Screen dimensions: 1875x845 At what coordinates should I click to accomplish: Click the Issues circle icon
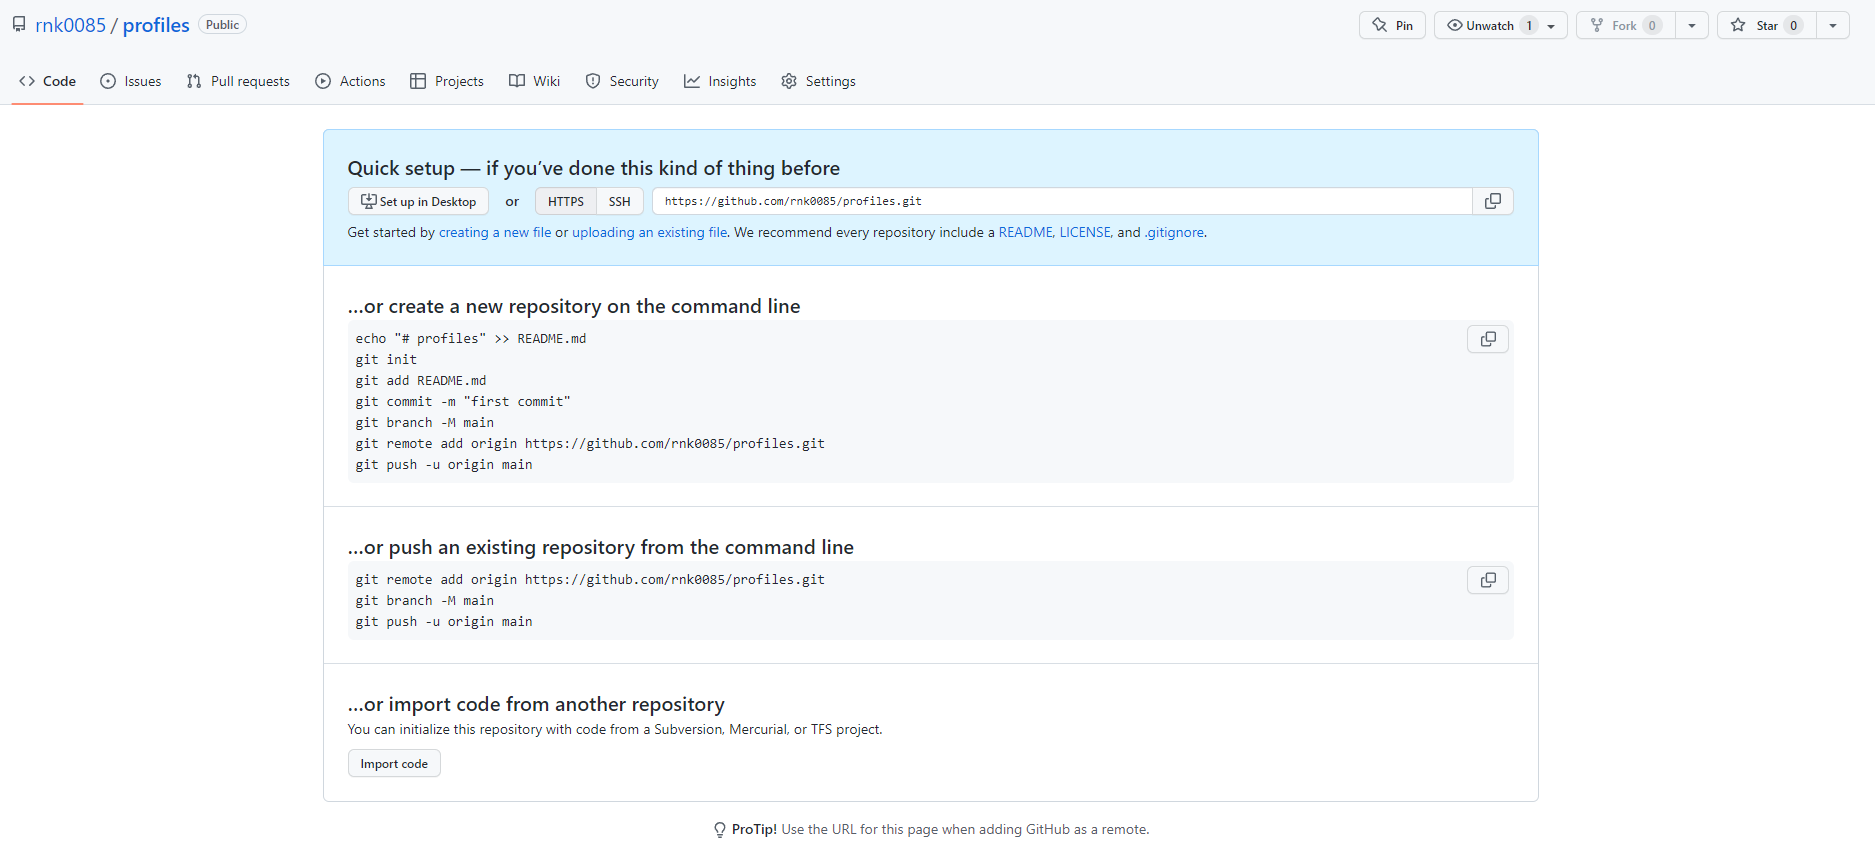point(108,81)
